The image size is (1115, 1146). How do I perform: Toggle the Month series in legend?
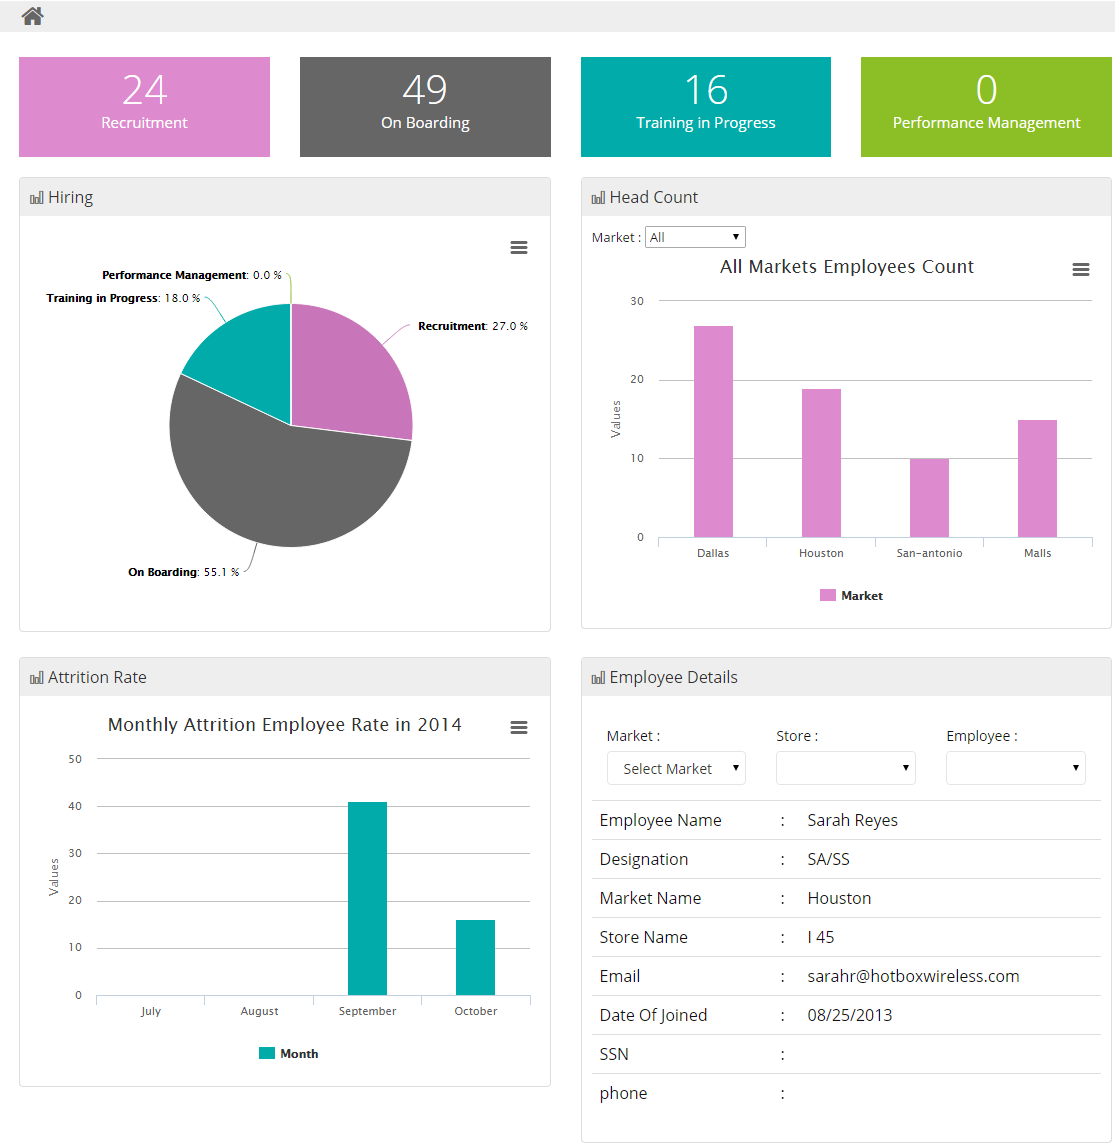coord(288,1053)
